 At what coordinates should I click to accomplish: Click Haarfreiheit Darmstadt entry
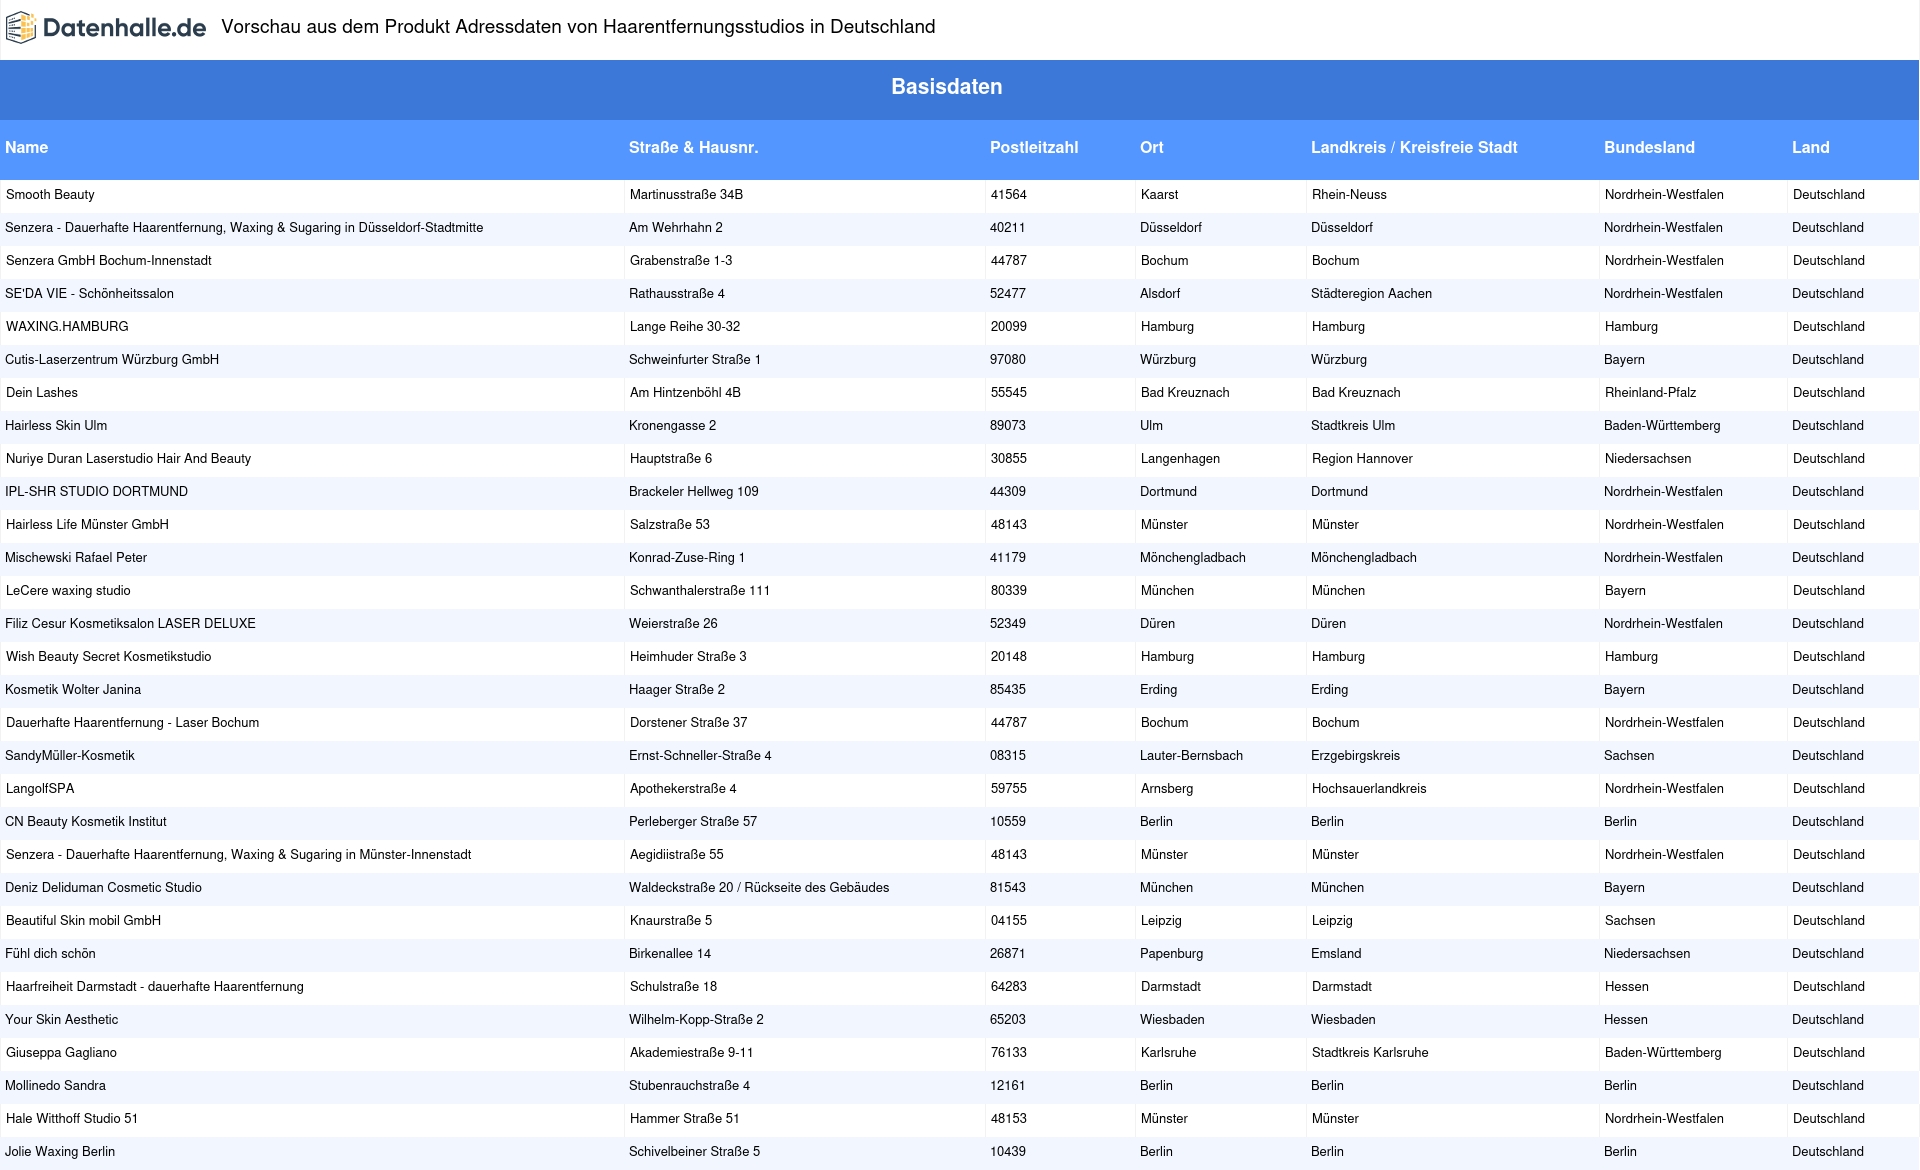click(x=155, y=987)
